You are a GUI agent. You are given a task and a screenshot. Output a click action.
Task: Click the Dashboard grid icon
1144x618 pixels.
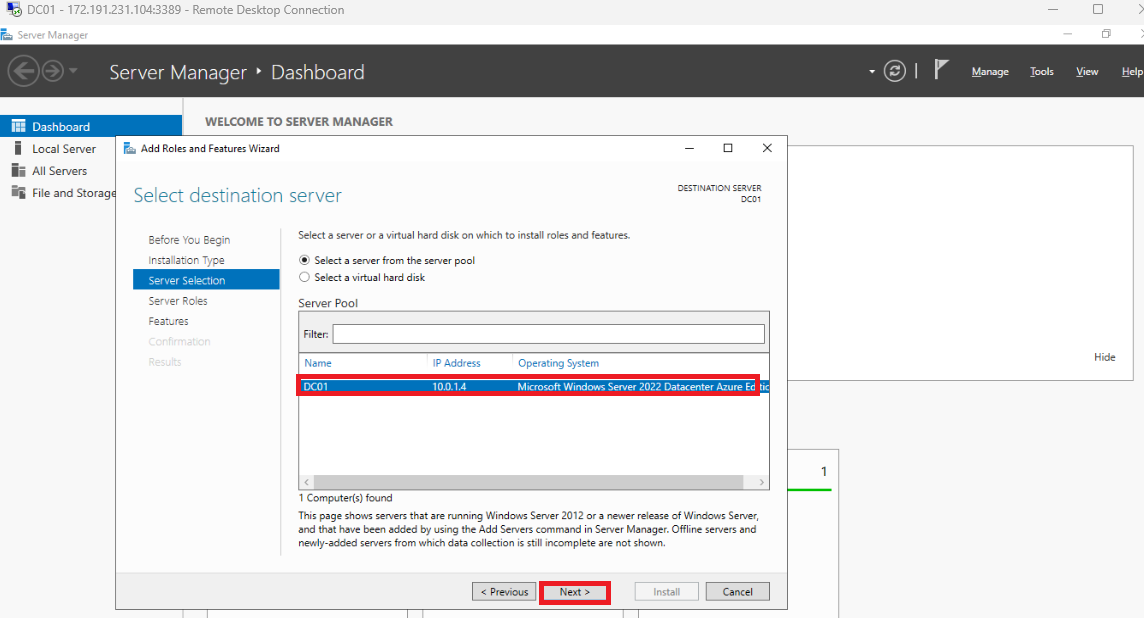(18, 126)
